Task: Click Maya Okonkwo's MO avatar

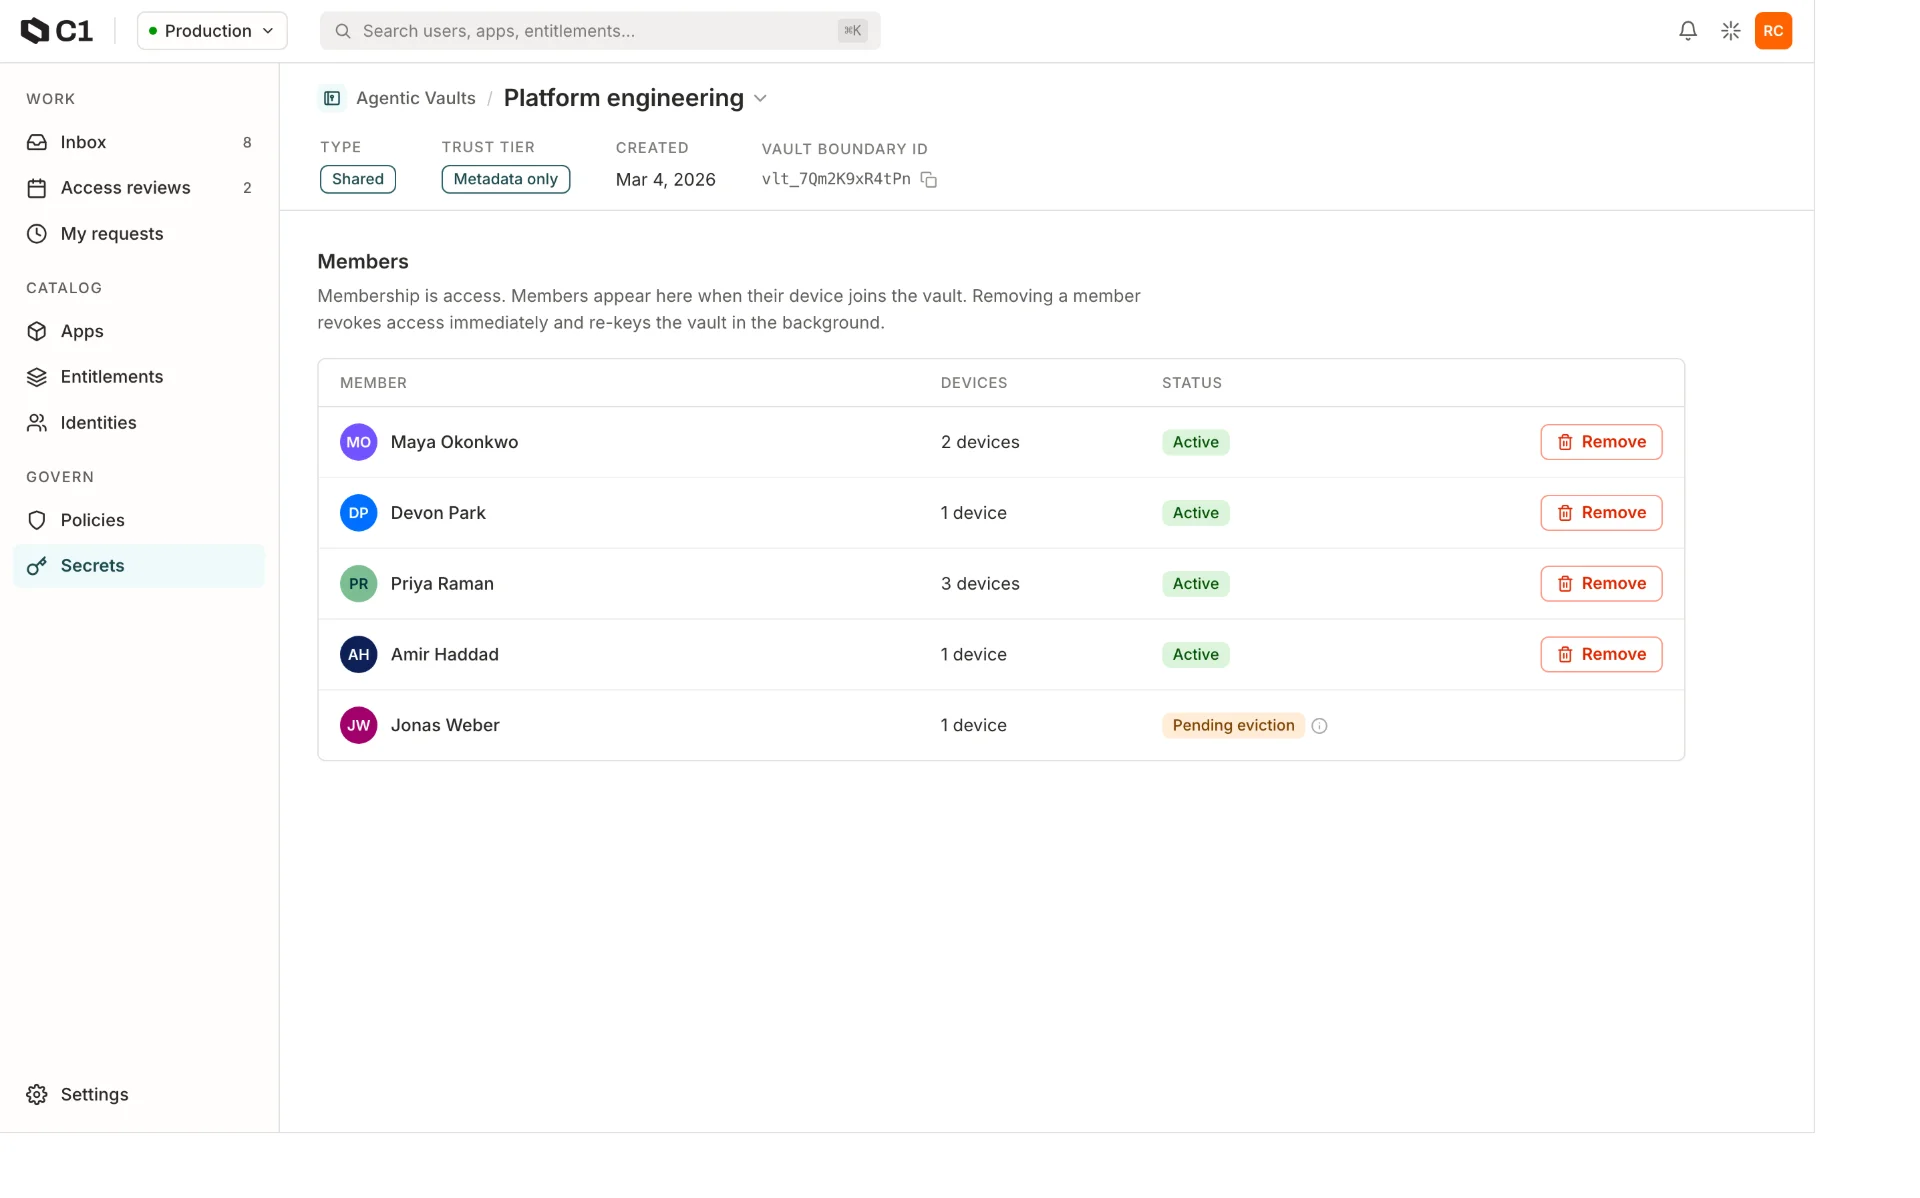Action: point(358,442)
